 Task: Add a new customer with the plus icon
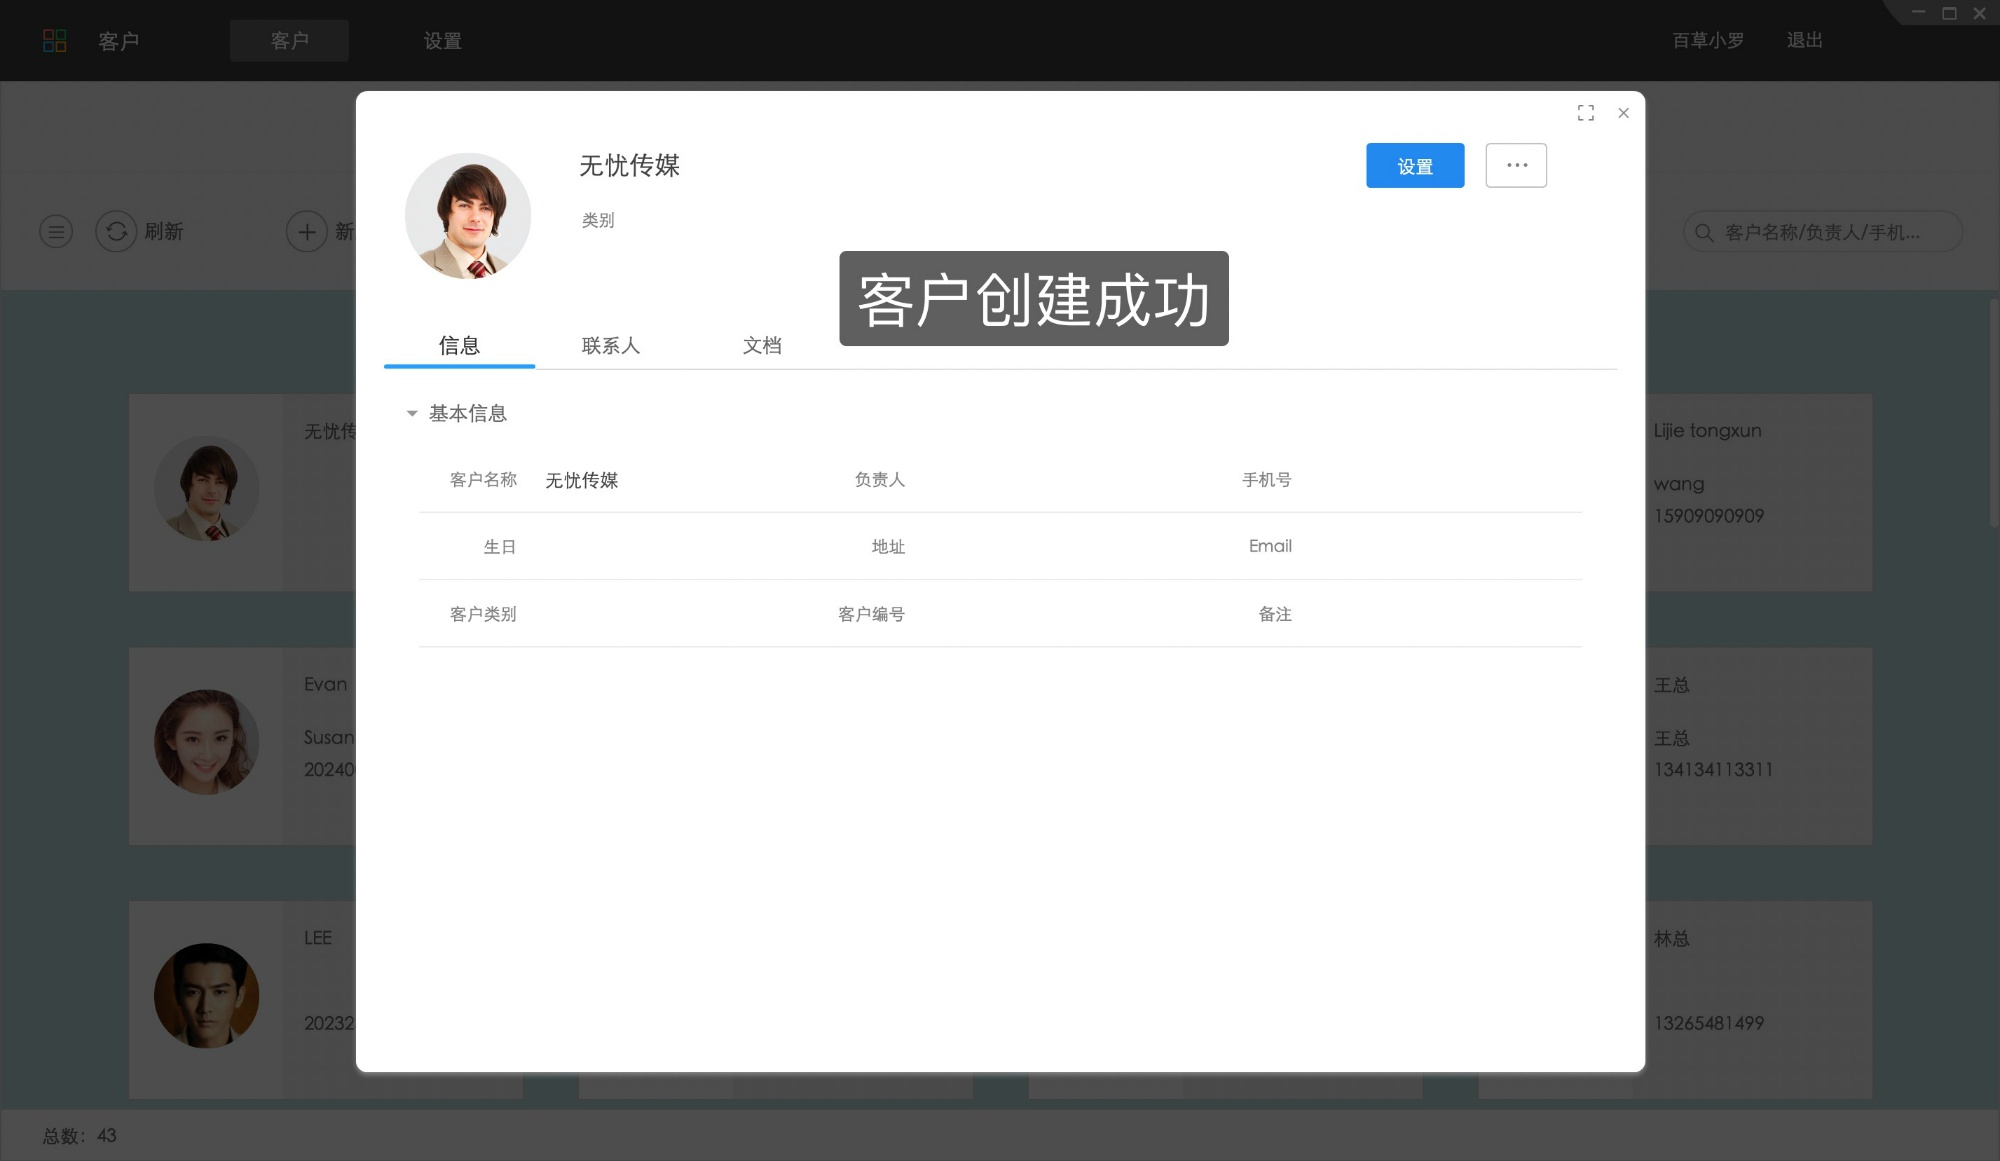click(307, 231)
